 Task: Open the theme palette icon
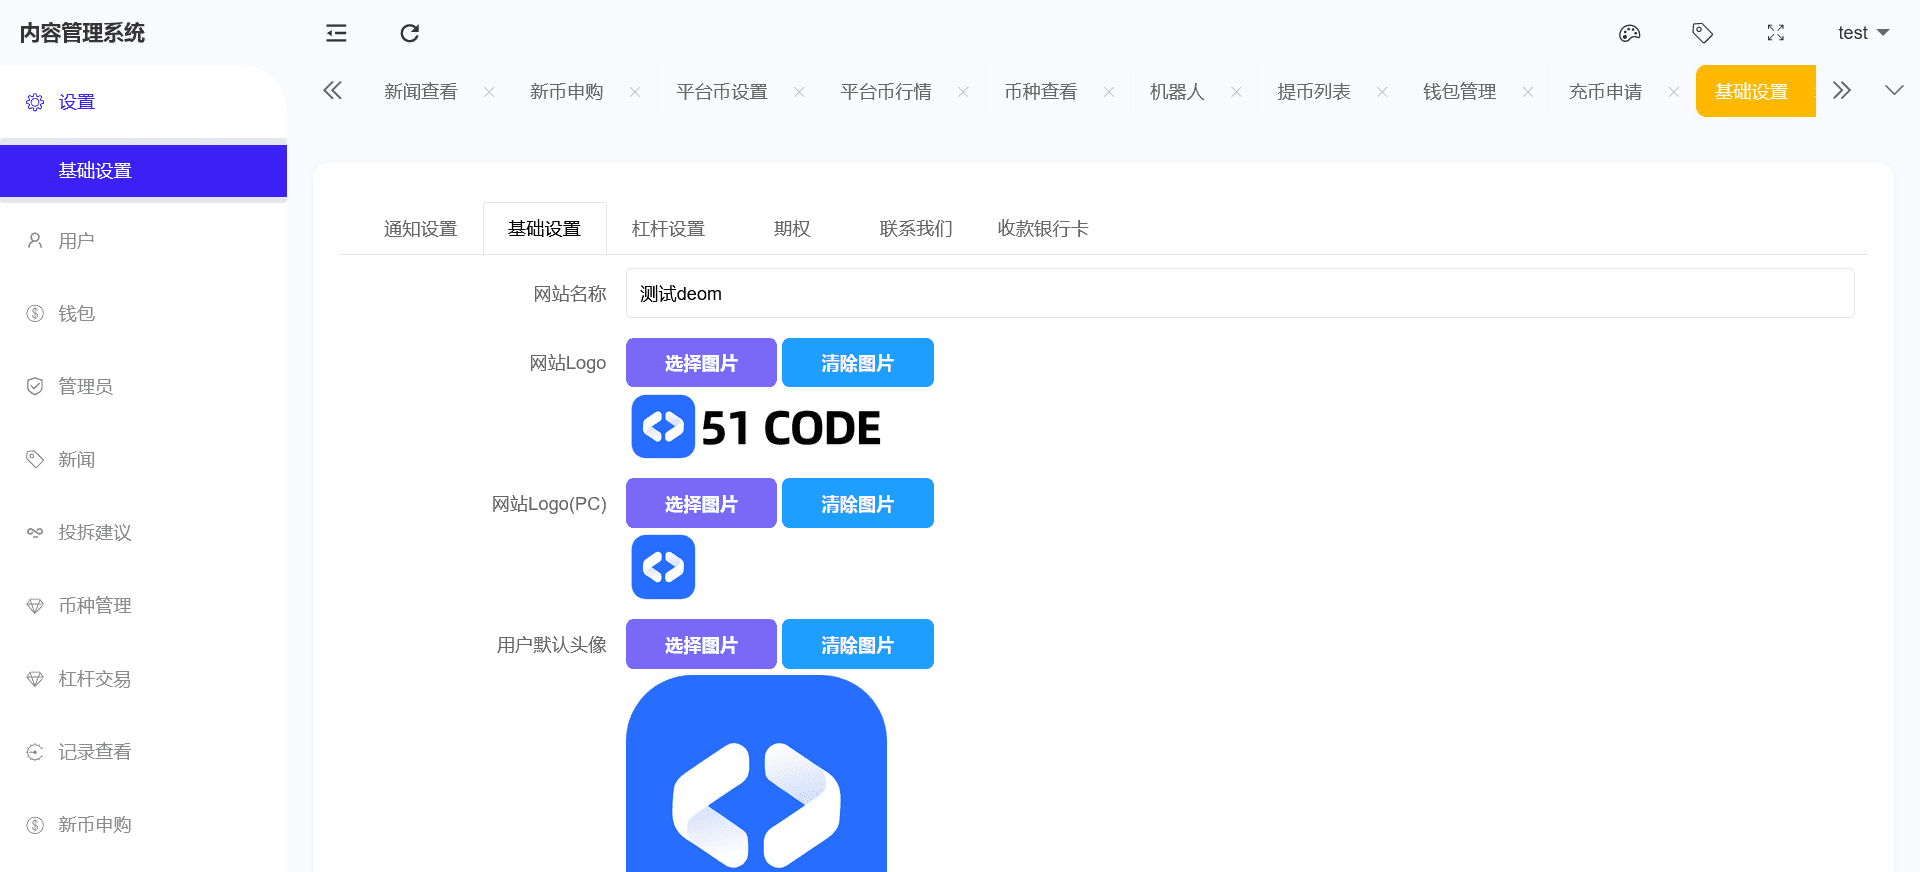(x=1629, y=33)
